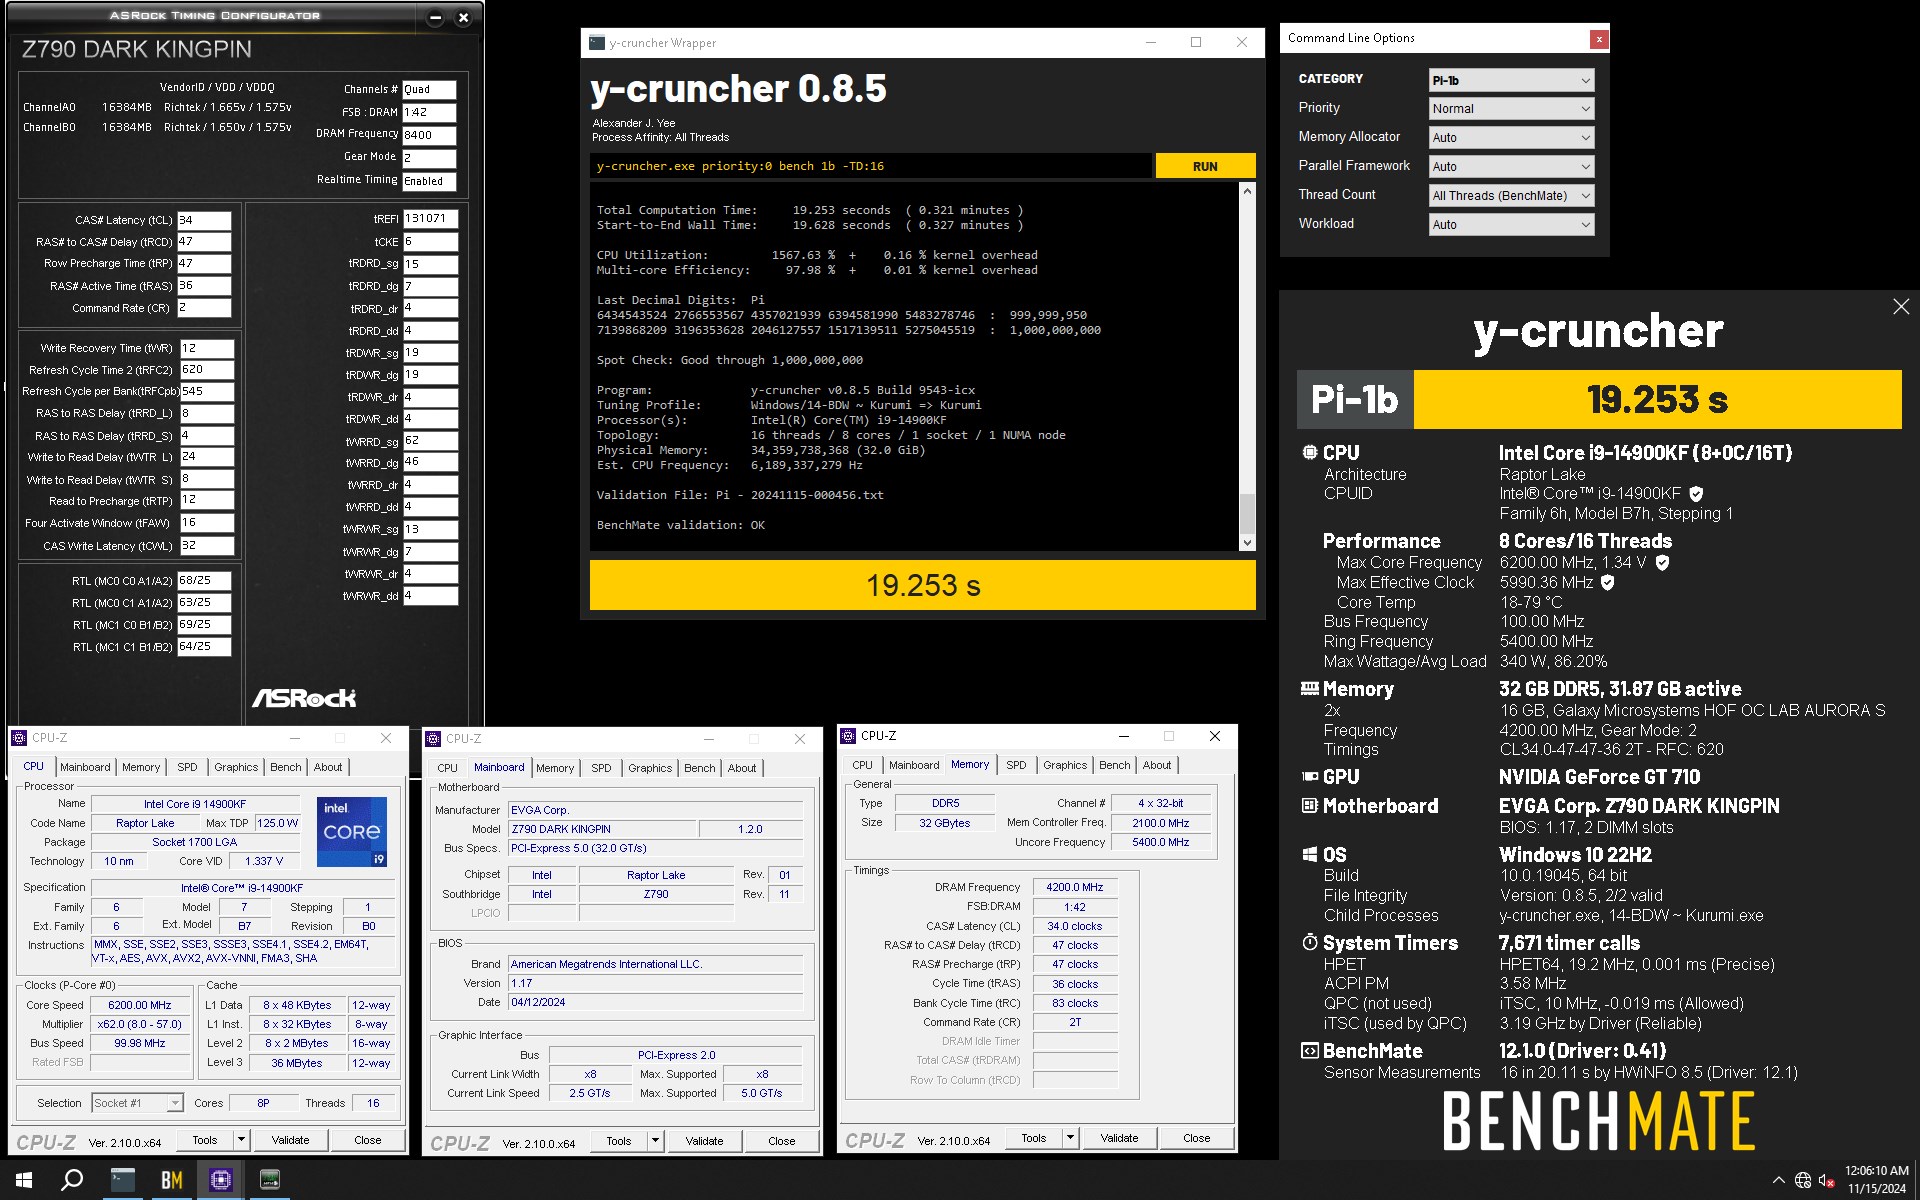Image resolution: width=1920 pixels, height=1200 pixels.
Task: Open the taskbar search magnifier icon
Action: coord(72,1180)
